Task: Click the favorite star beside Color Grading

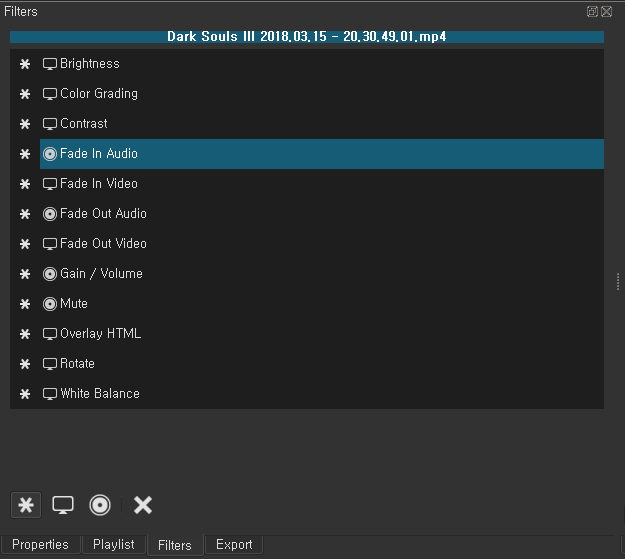Action: (x=25, y=94)
